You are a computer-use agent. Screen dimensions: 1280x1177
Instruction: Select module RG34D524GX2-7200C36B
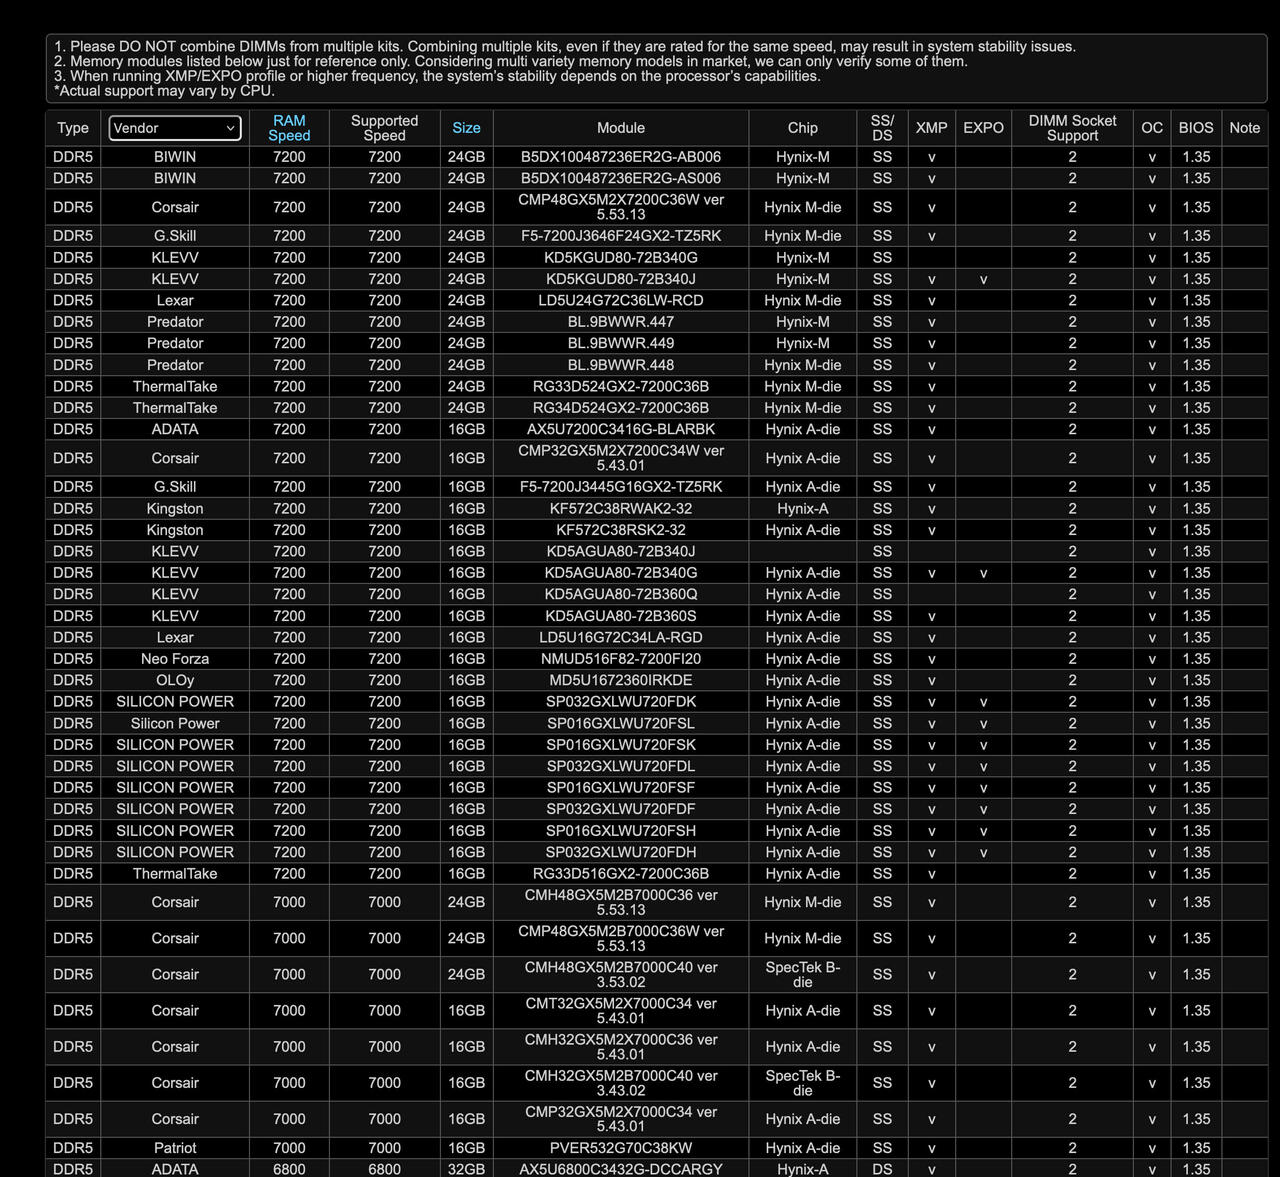pos(621,408)
